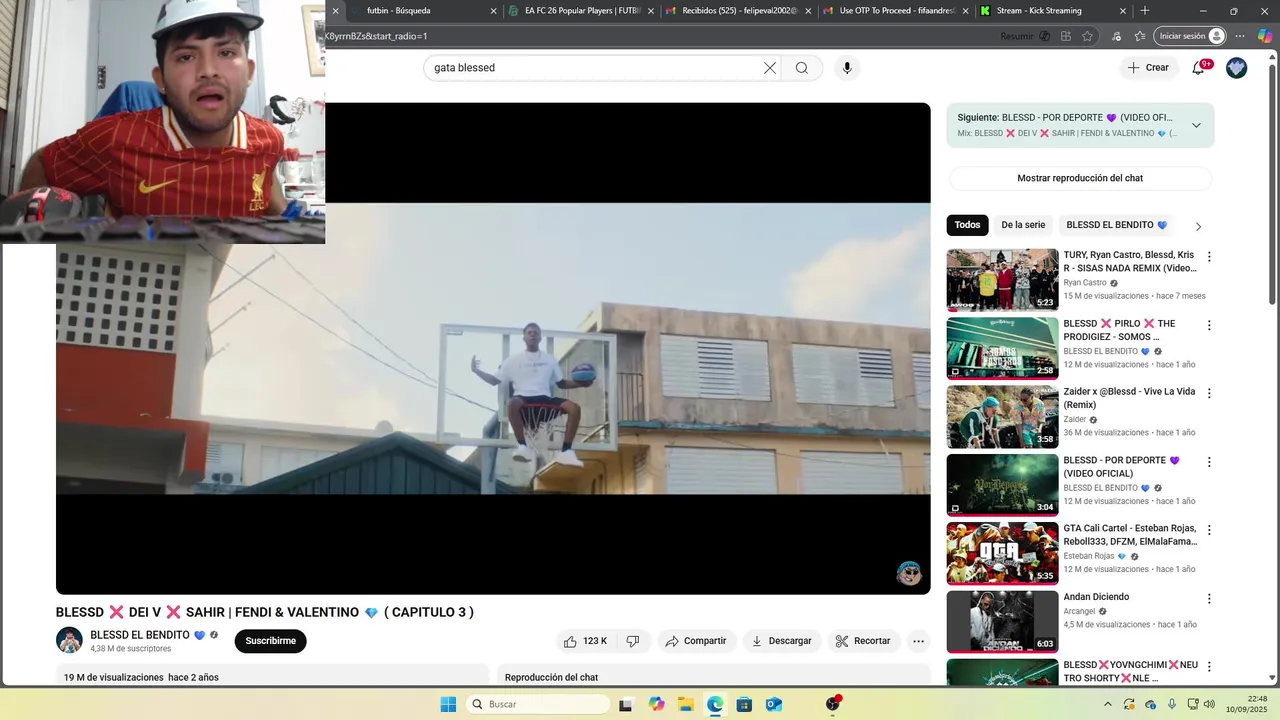The height and width of the screenshot is (720, 1280).
Task: Switch to the EA FC 26 Popular Players tab
Action: click(x=582, y=11)
